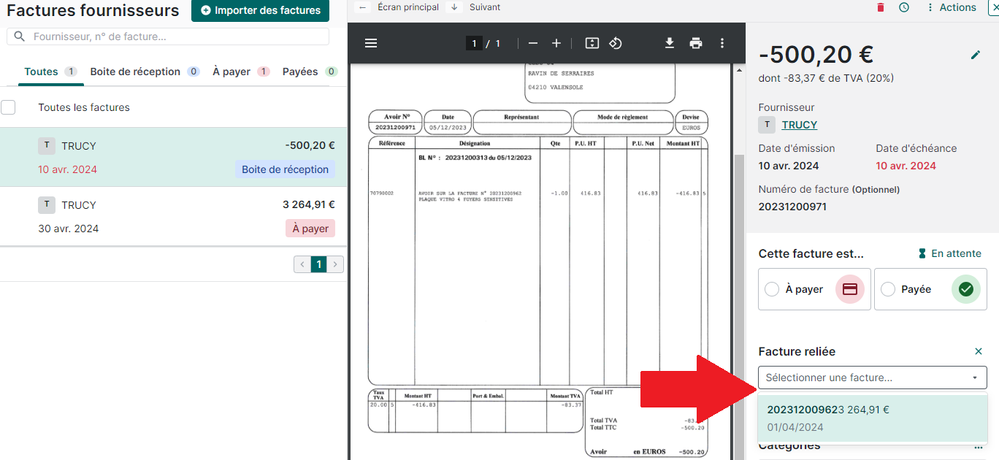Zoom in the PDF with plus icon
This screenshot has height=460, width=999.
click(x=557, y=43)
